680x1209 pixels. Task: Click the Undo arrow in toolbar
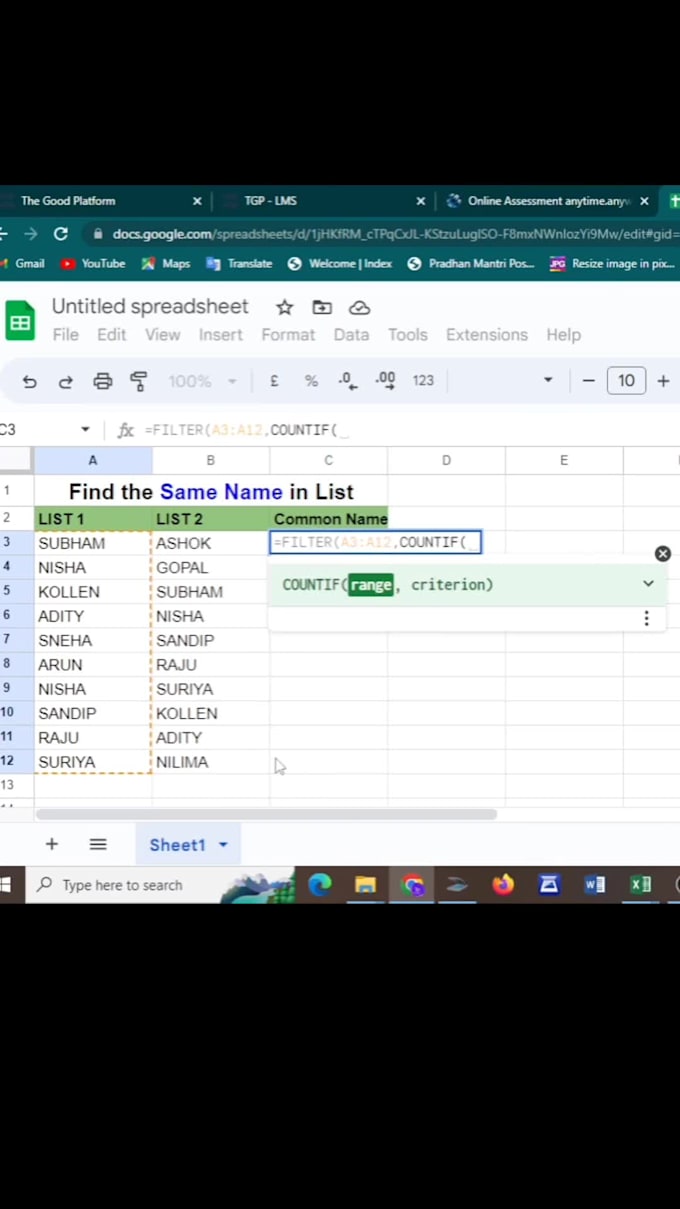(x=29, y=381)
